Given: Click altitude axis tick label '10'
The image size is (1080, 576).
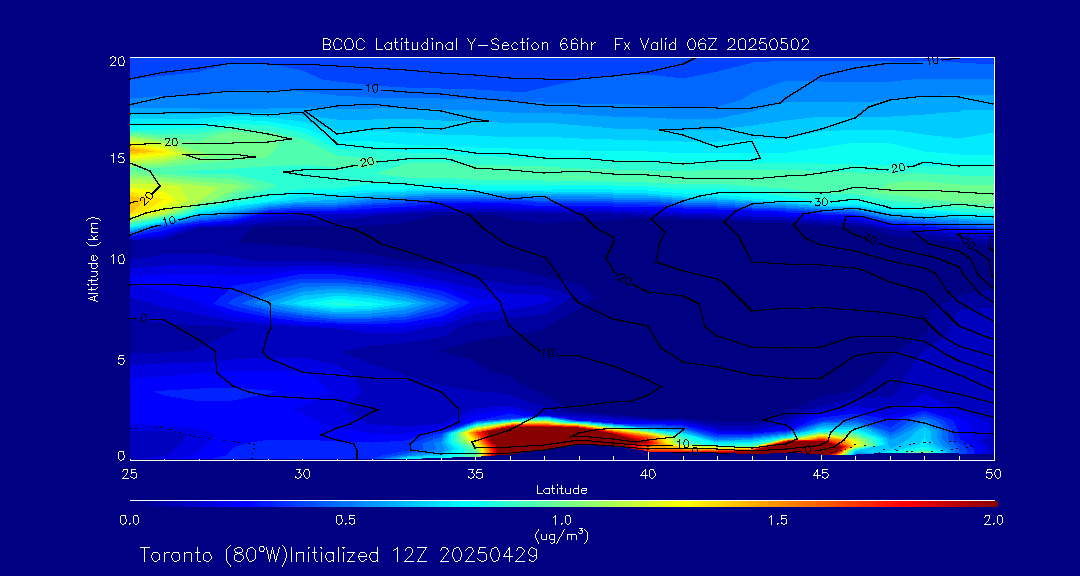Looking at the screenshot, I should tap(117, 259).
